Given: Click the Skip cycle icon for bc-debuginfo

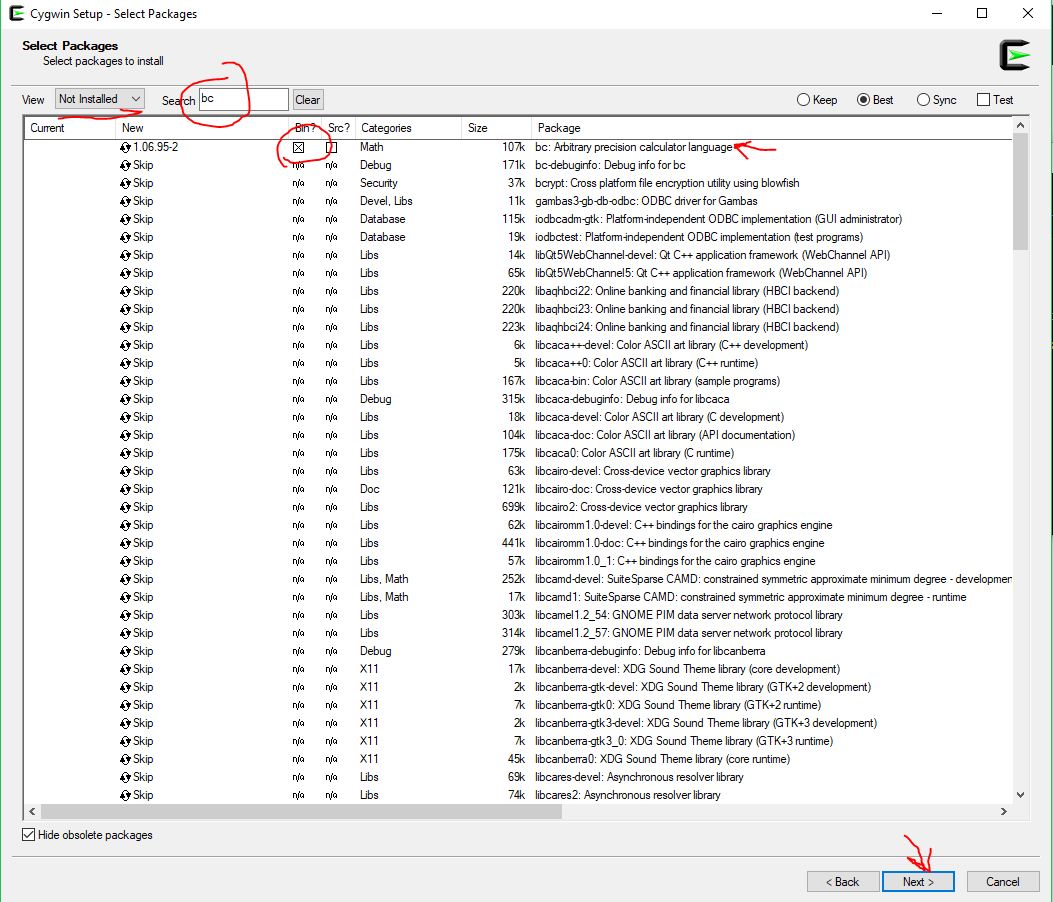Looking at the screenshot, I should 125,165.
